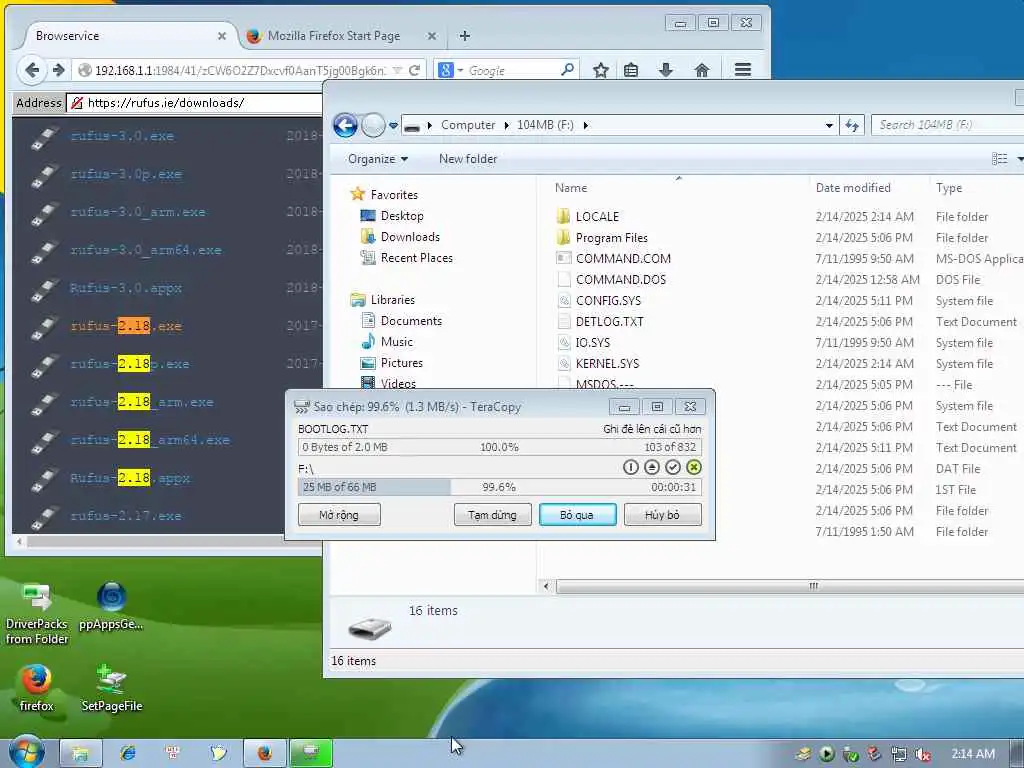Click the file 100.0% progress bar
Viewport: 1024px width, 768px height.
pos(499,447)
